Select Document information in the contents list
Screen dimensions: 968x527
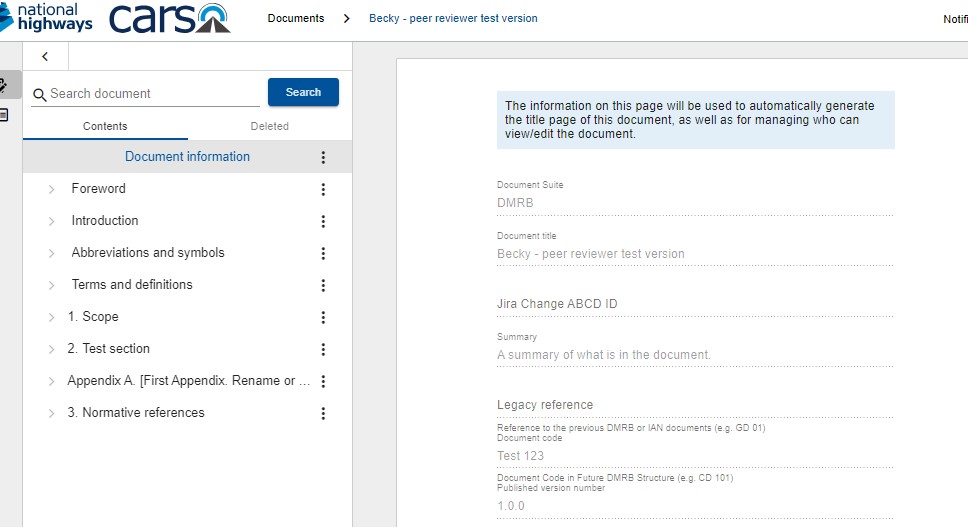pos(187,157)
